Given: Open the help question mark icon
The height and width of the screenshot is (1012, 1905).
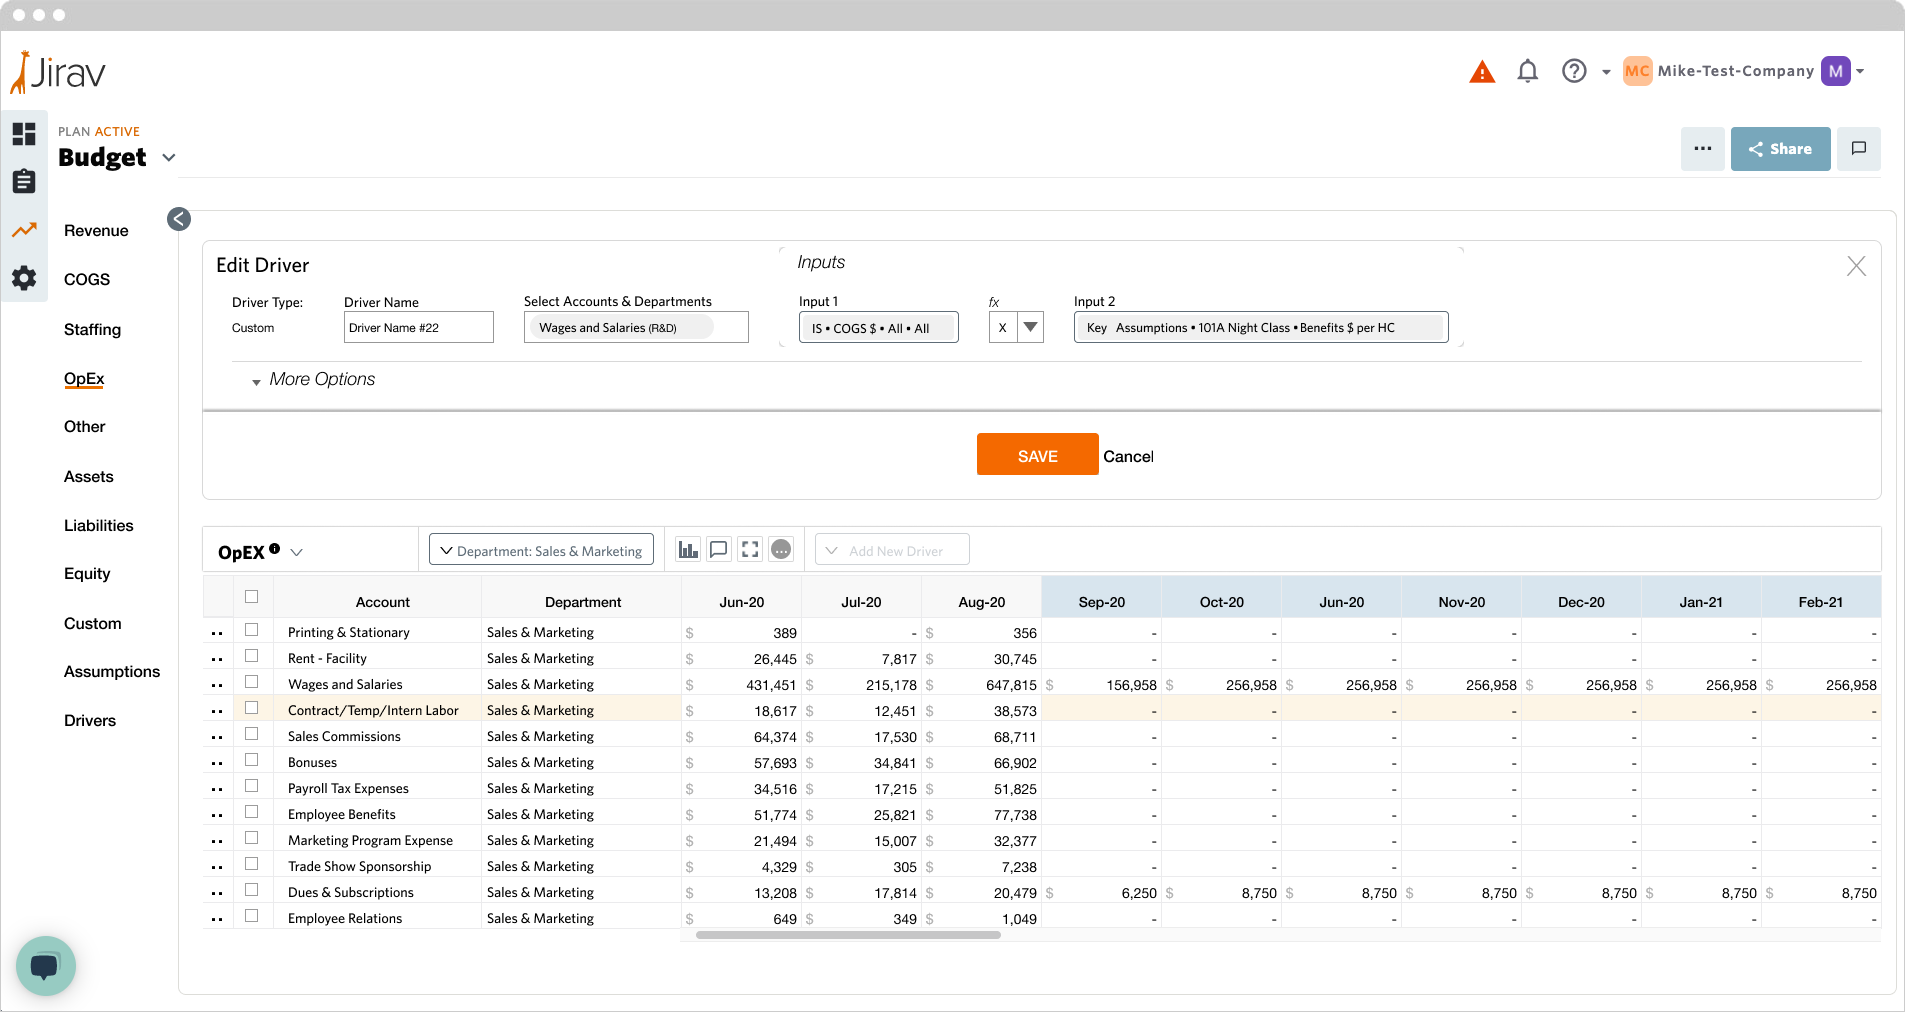Looking at the screenshot, I should (x=1574, y=71).
